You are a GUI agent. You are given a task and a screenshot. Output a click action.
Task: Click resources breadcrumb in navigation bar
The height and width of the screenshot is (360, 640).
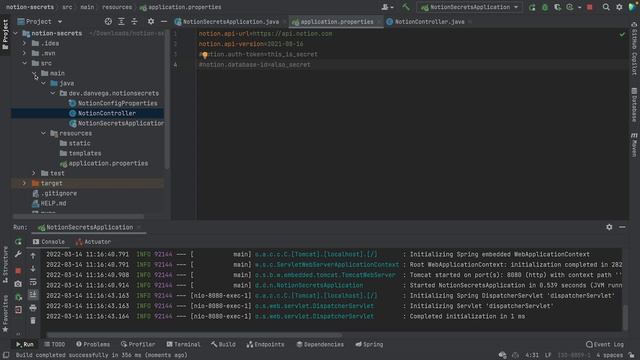[x=117, y=7]
